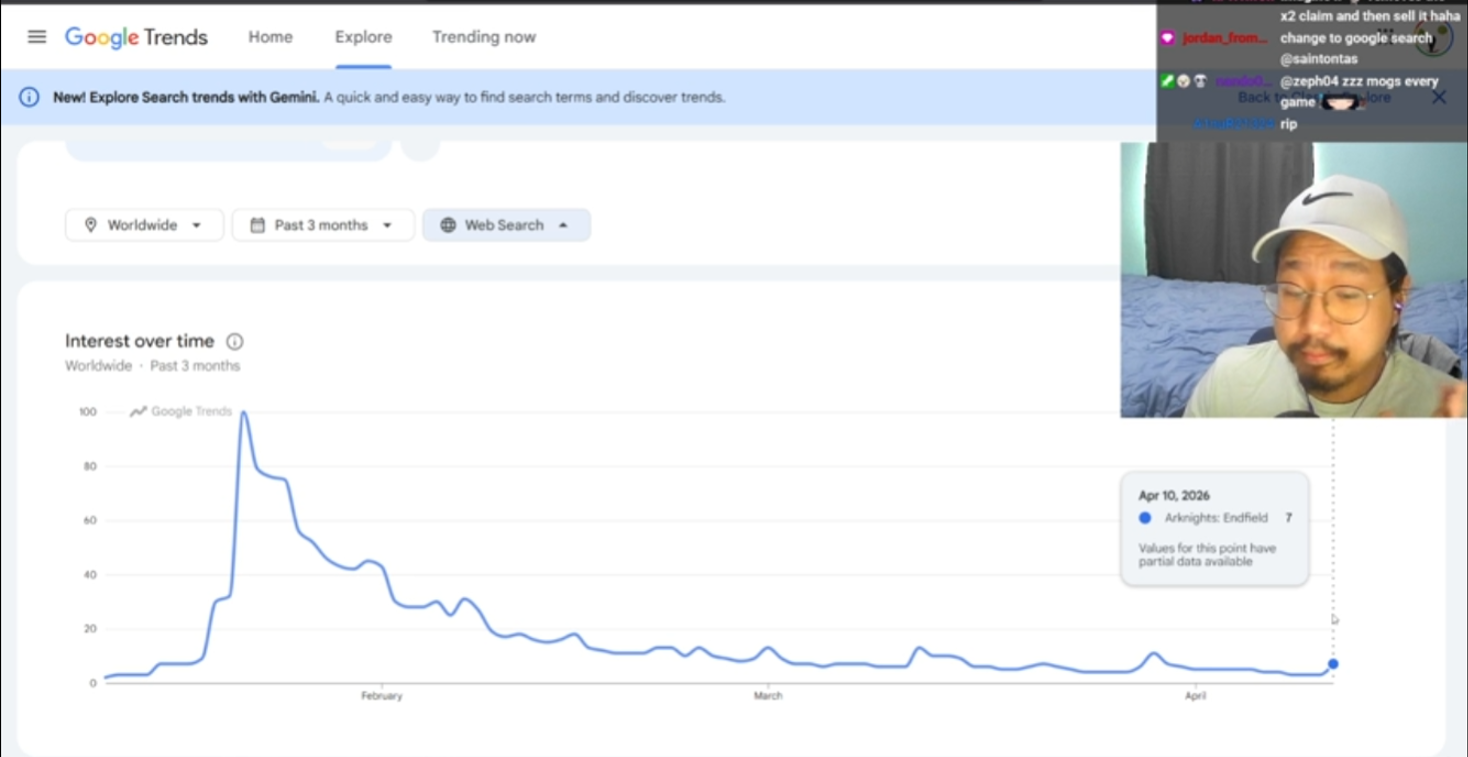The image size is (1468, 757).
Task: Click the "New! Explore Search trends with Gemini." text
Action: pyautogui.click(x=186, y=97)
